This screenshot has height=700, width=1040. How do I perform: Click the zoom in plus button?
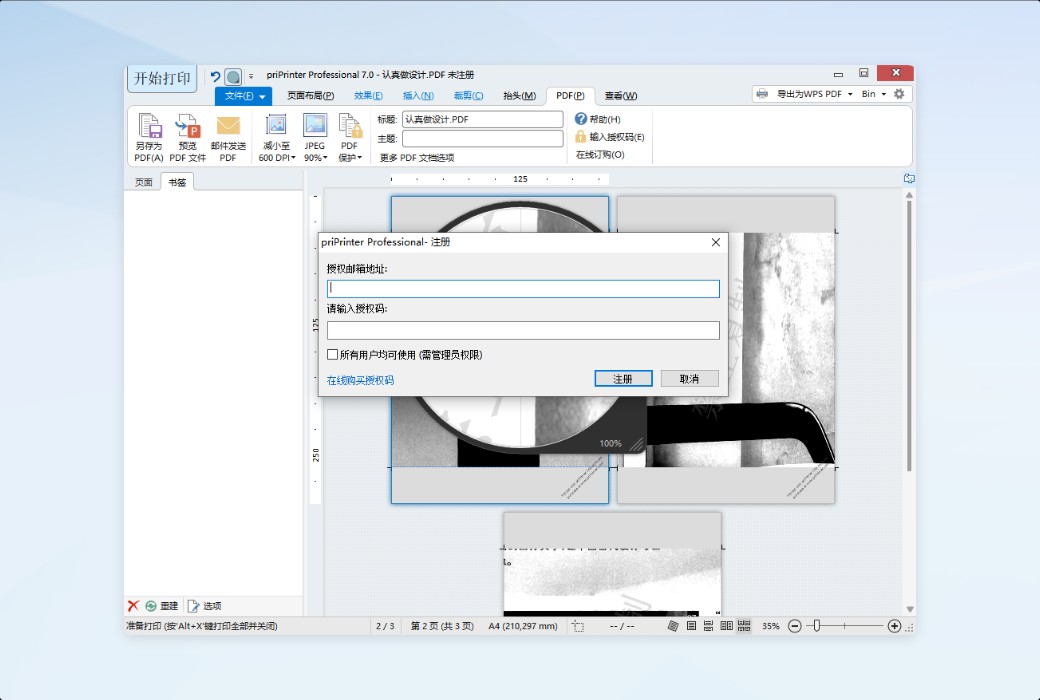894,626
